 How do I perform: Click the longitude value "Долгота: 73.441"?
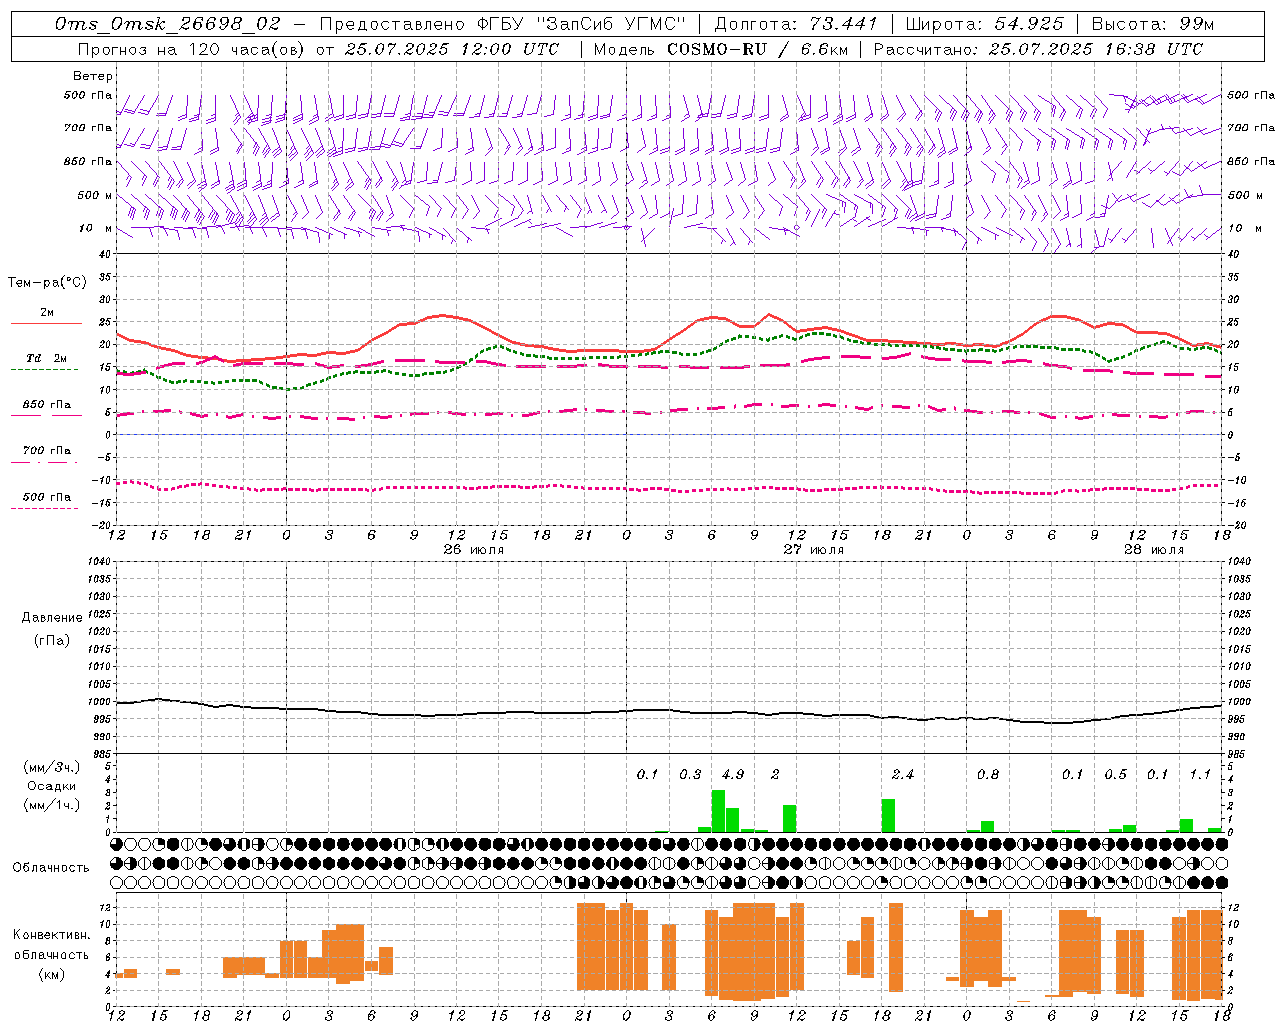(796, 24)
